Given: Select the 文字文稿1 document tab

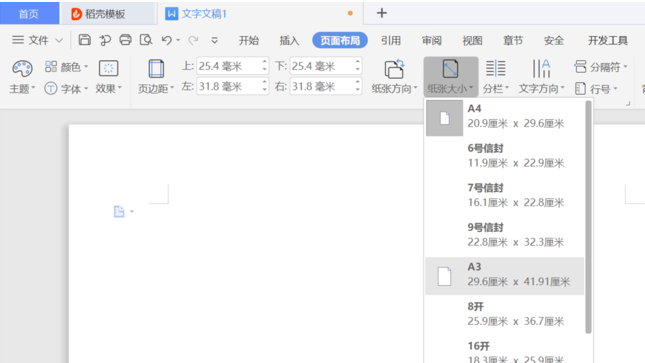Looking at the screenshot, I should click(260, 14).
